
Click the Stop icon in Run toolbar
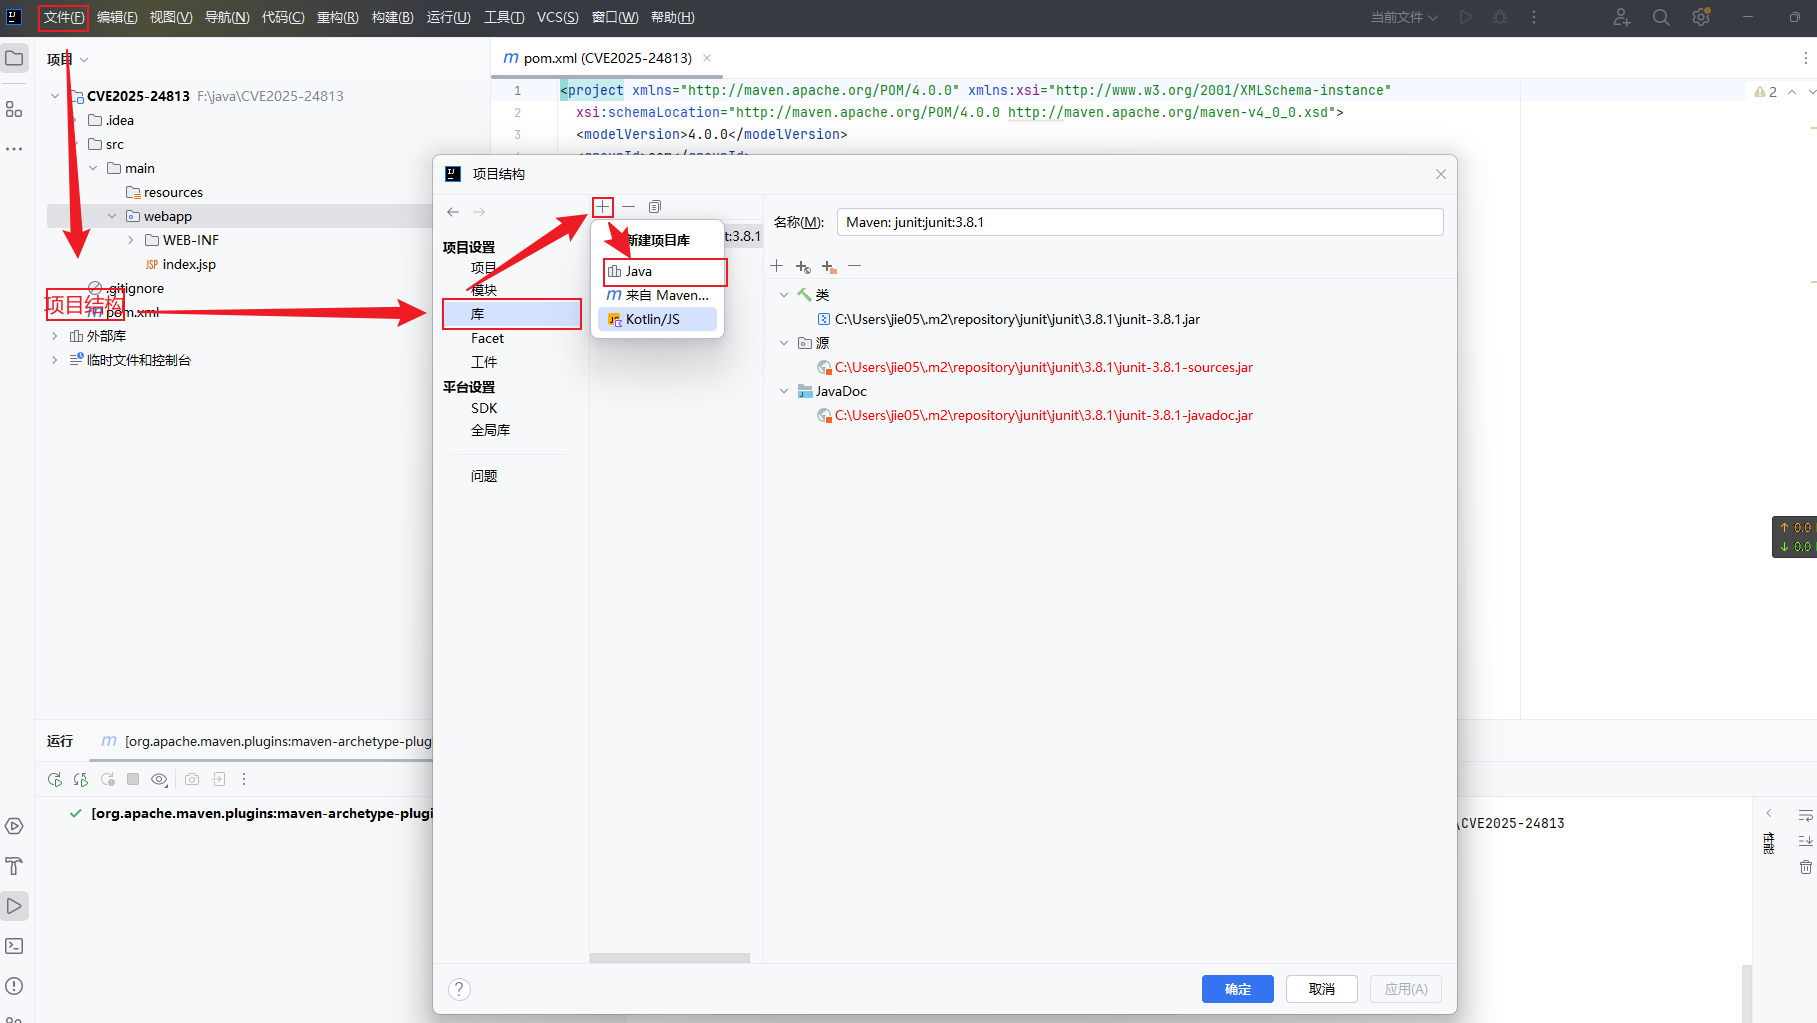point(133,779)
